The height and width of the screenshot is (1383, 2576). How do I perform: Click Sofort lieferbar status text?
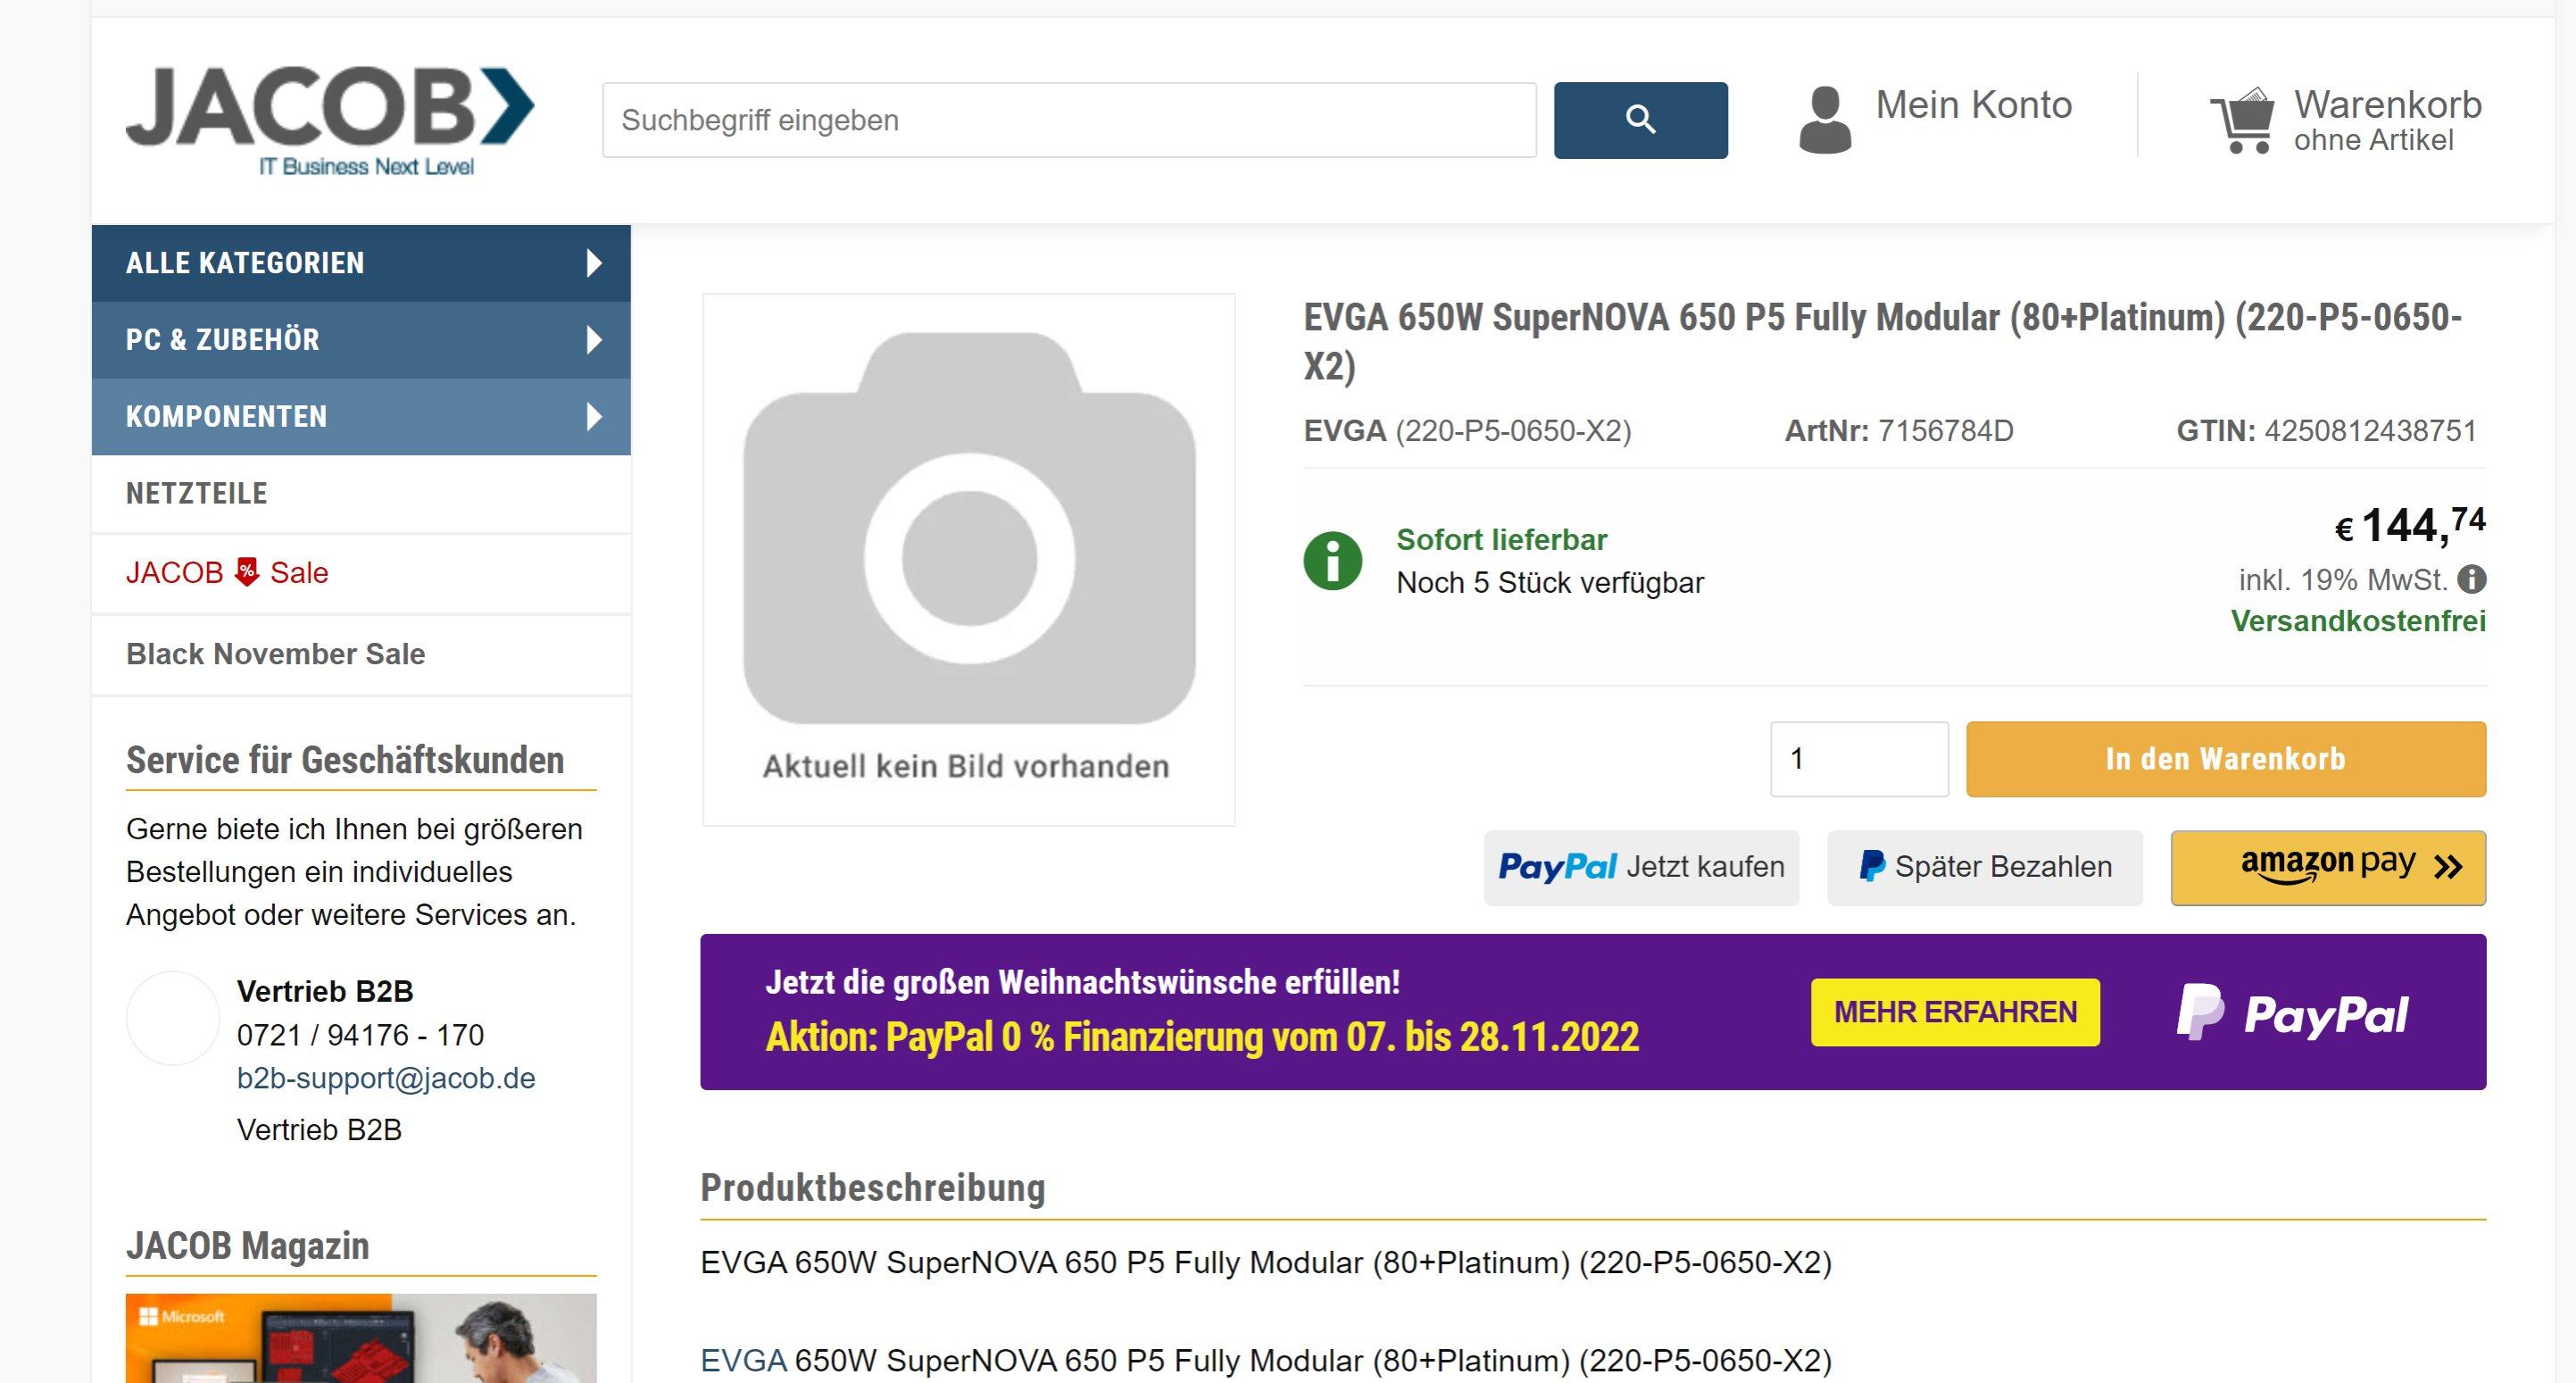(1501, 540)
